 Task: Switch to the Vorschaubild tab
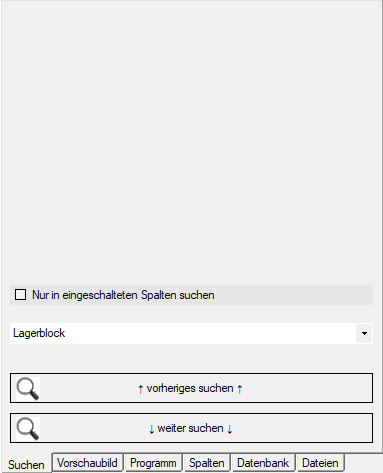point(87,463)
